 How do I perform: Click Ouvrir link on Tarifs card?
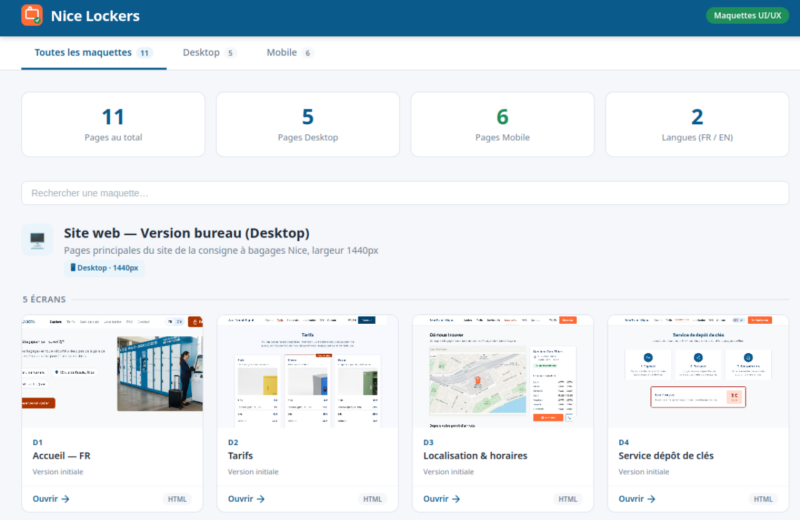point(246,499)
